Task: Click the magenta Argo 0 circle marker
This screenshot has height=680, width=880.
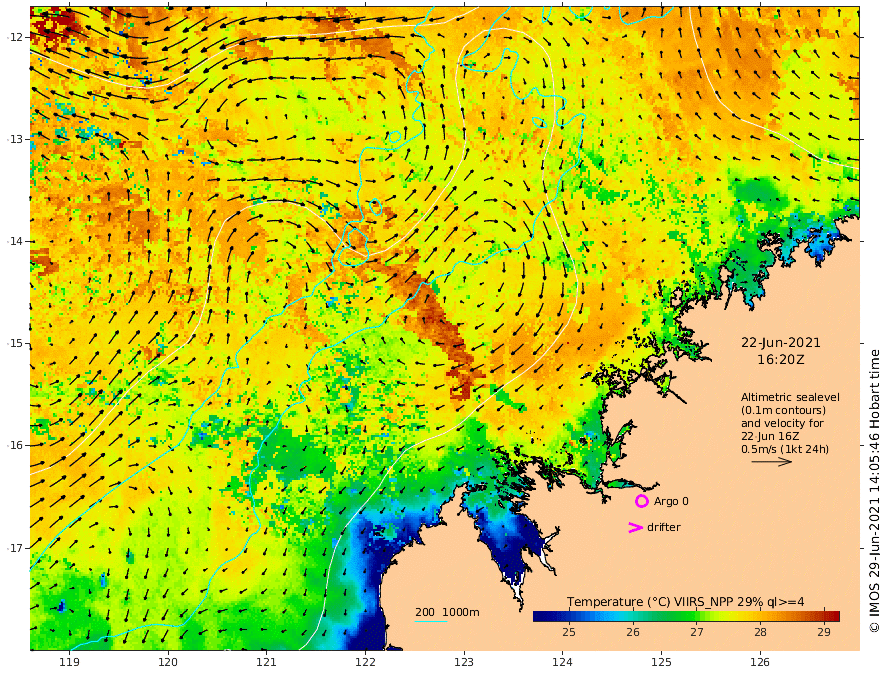Action: [641, 501]
